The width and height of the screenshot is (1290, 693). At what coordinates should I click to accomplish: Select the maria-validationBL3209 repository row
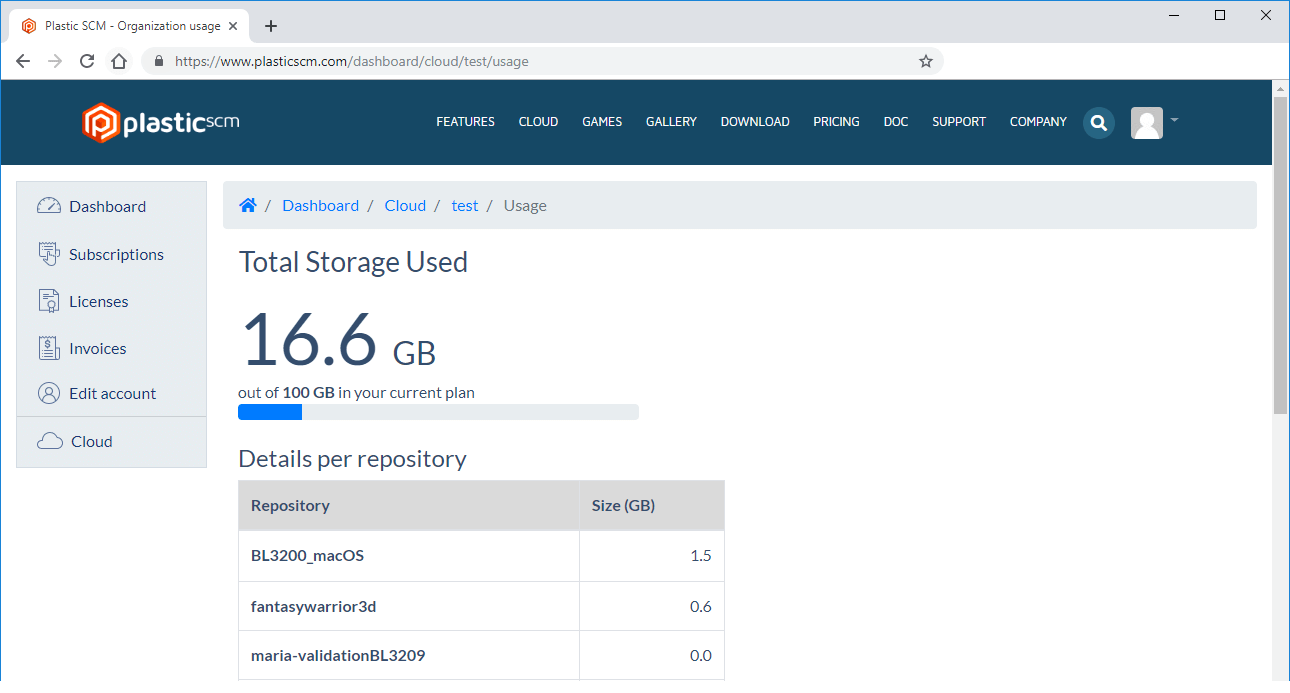pyautogui.click(x=481, y=655)
